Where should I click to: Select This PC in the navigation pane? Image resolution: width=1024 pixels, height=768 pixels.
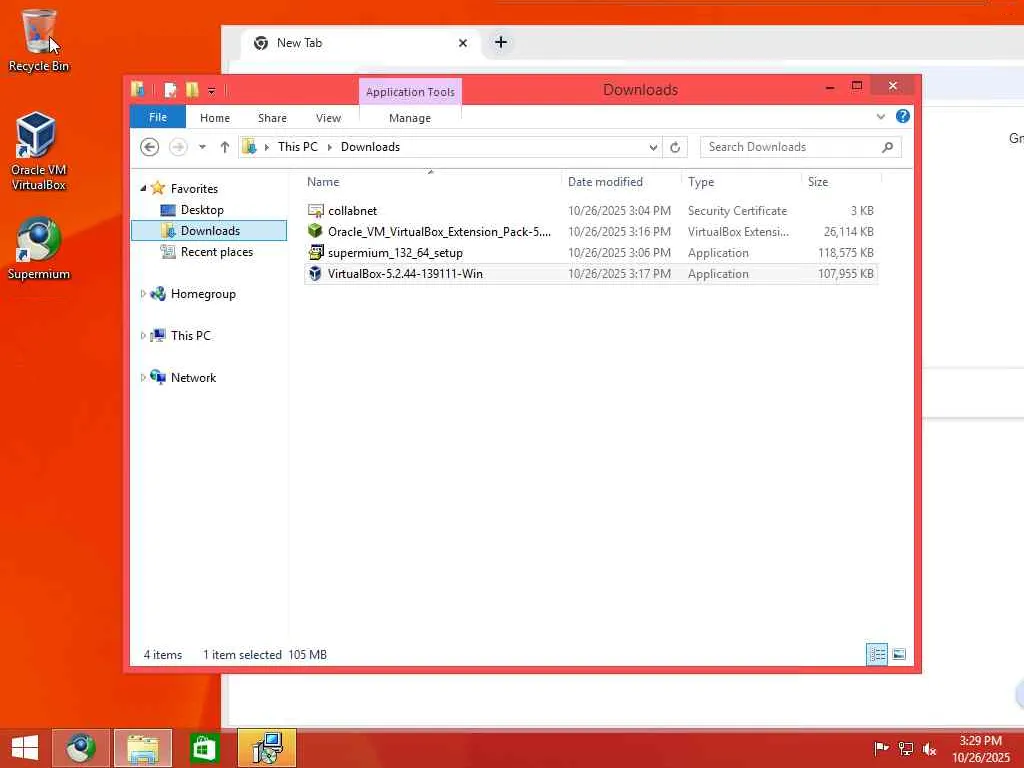pos(191,336)
